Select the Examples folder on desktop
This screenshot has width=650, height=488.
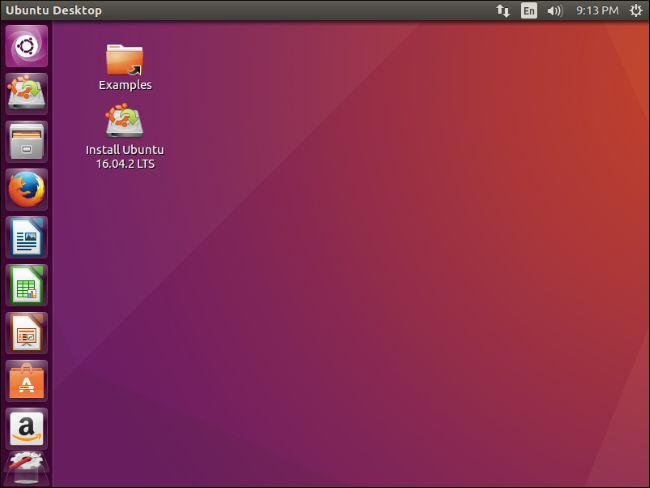pos(125,67)
